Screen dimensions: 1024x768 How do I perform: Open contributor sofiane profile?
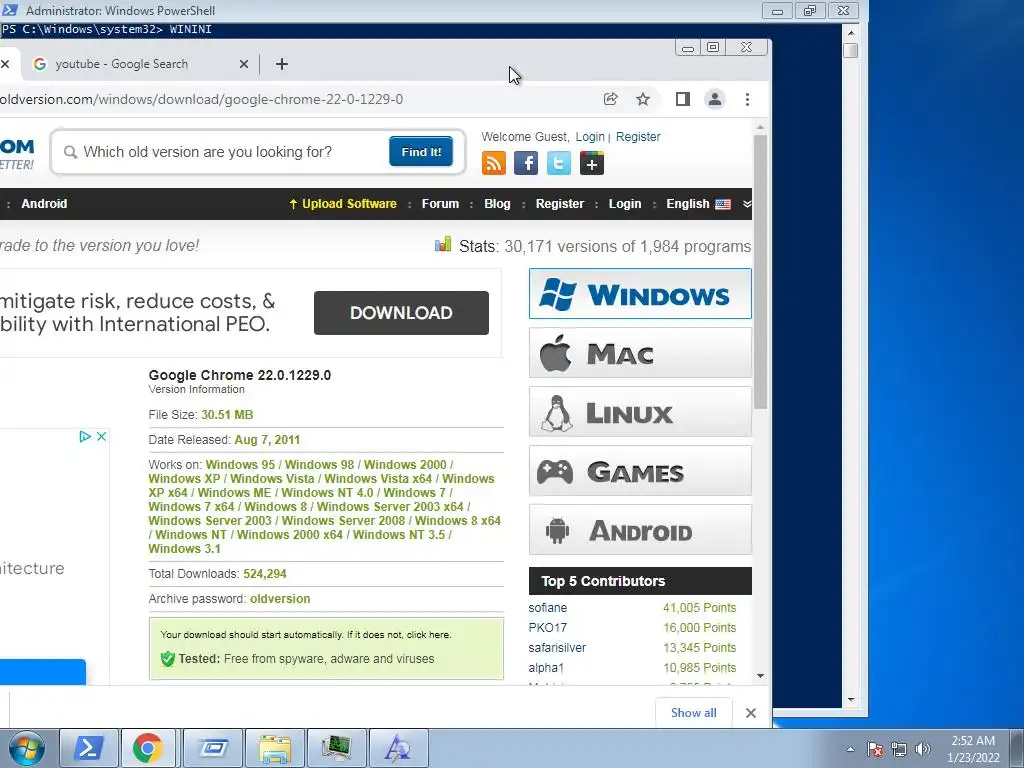coord(547,608)
